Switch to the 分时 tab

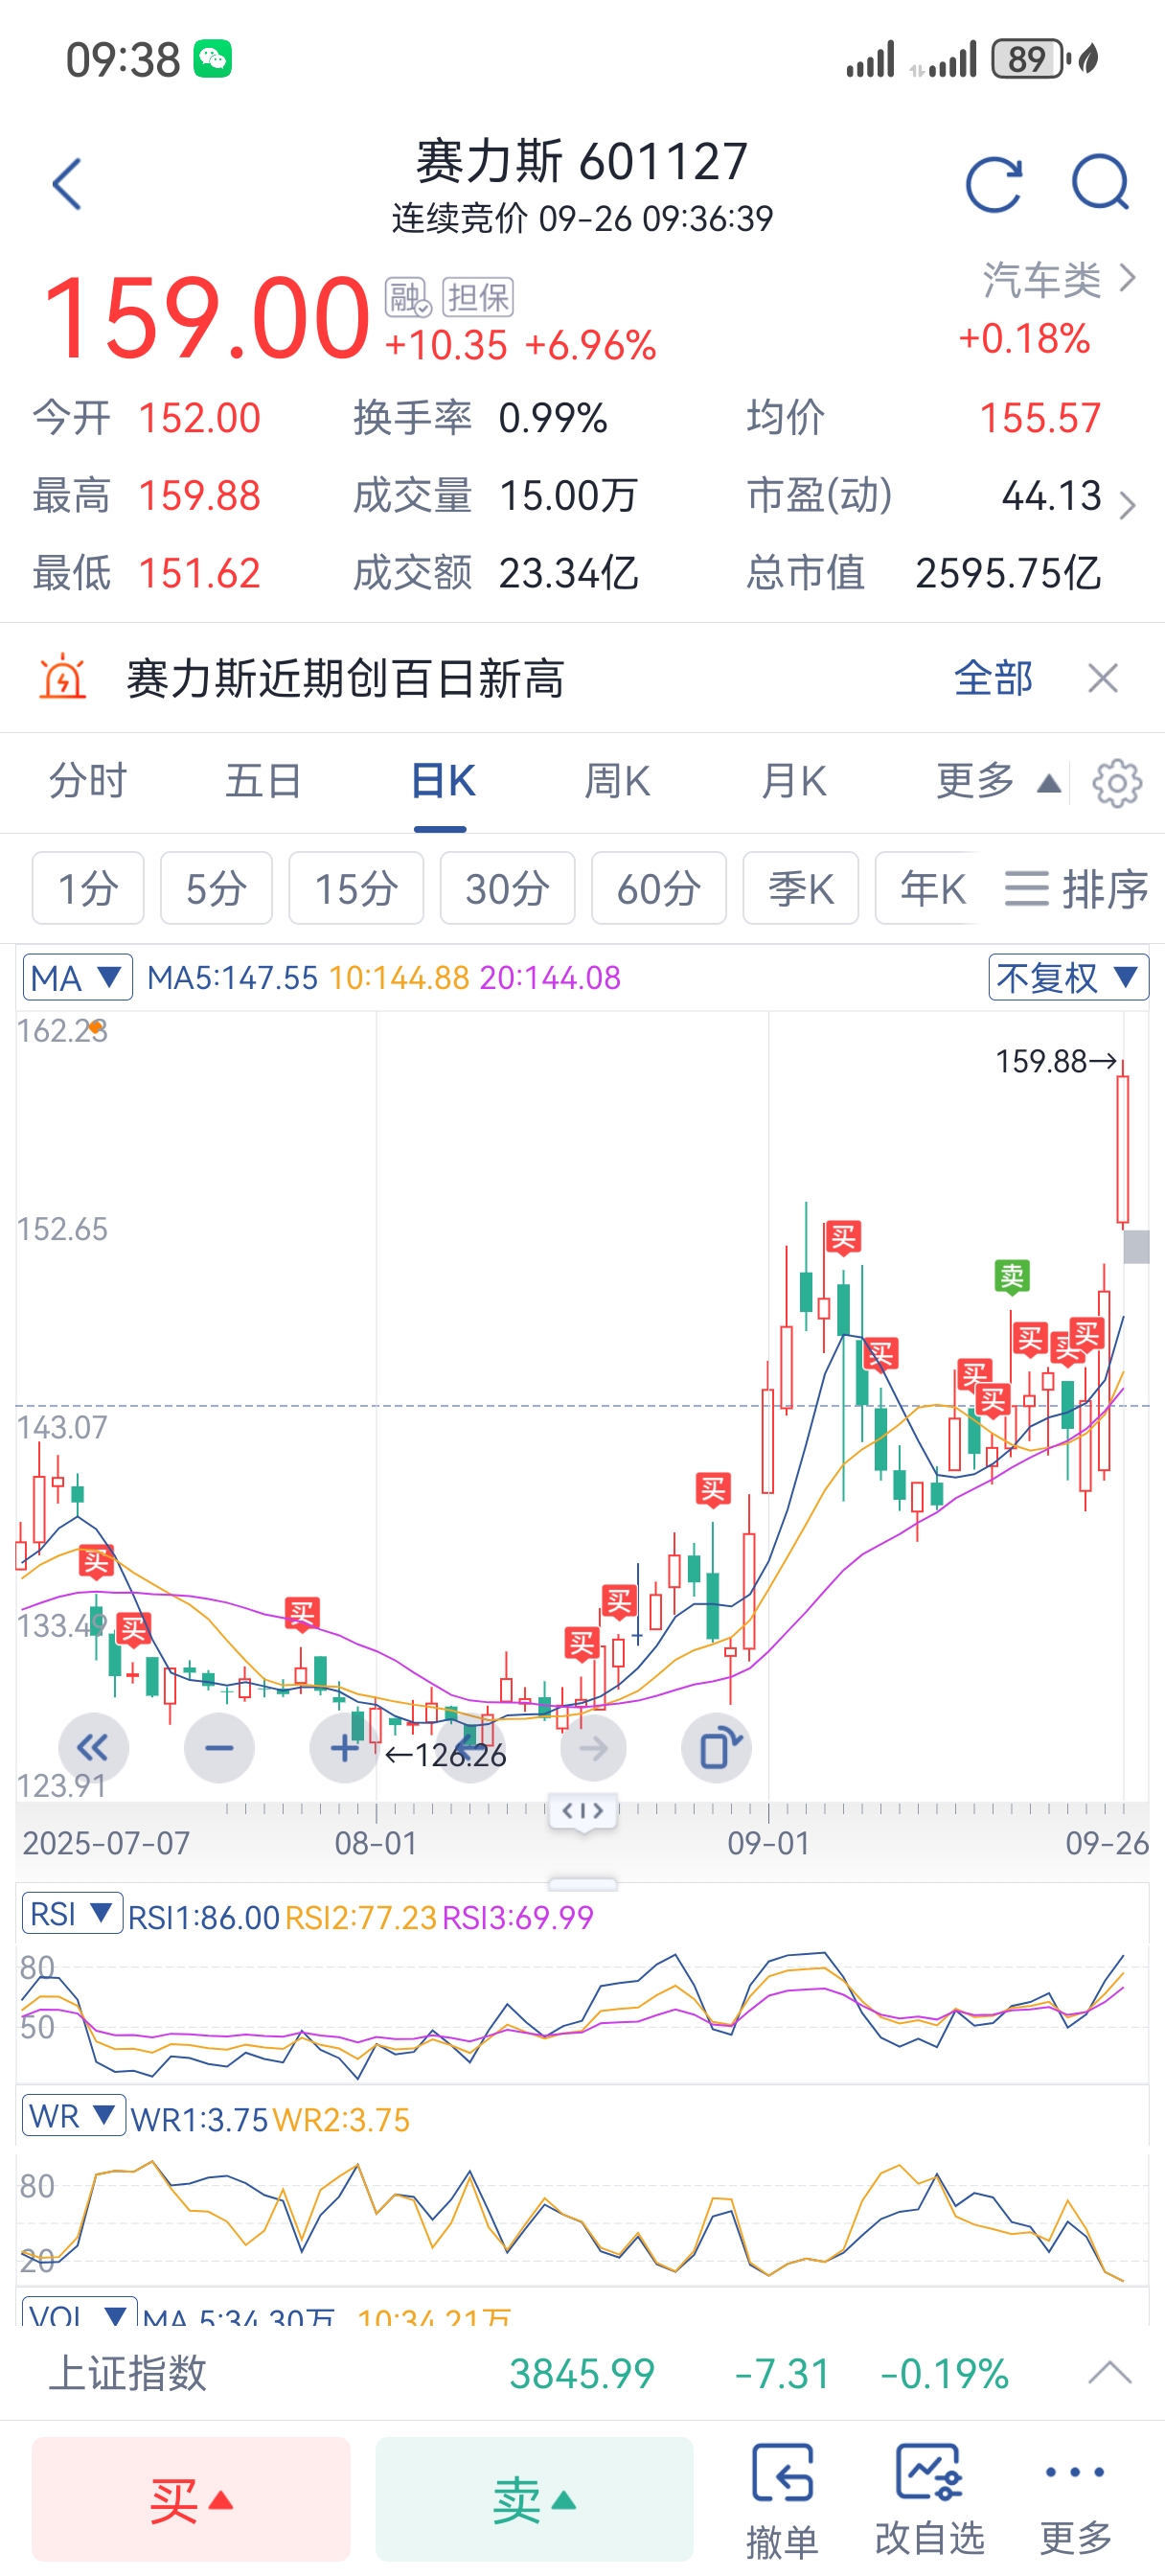(x=88, y=781)
